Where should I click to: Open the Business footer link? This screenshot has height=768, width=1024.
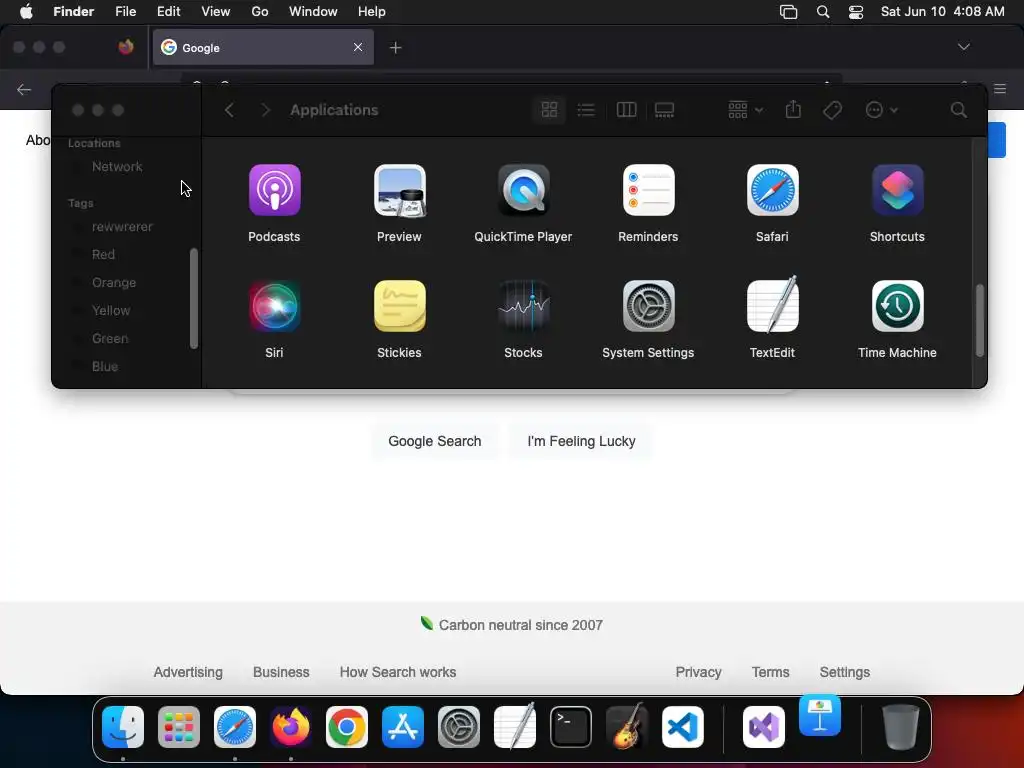[281, 672]
